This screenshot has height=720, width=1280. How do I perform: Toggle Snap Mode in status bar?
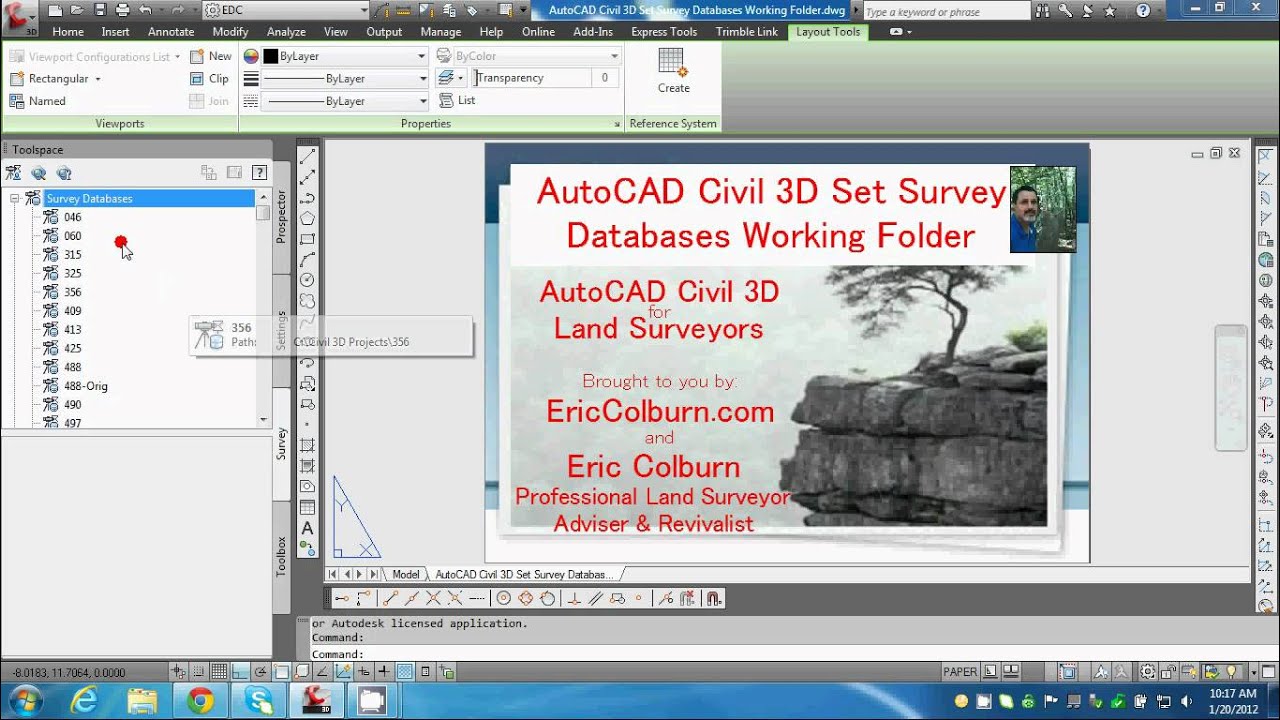point(198,672)
